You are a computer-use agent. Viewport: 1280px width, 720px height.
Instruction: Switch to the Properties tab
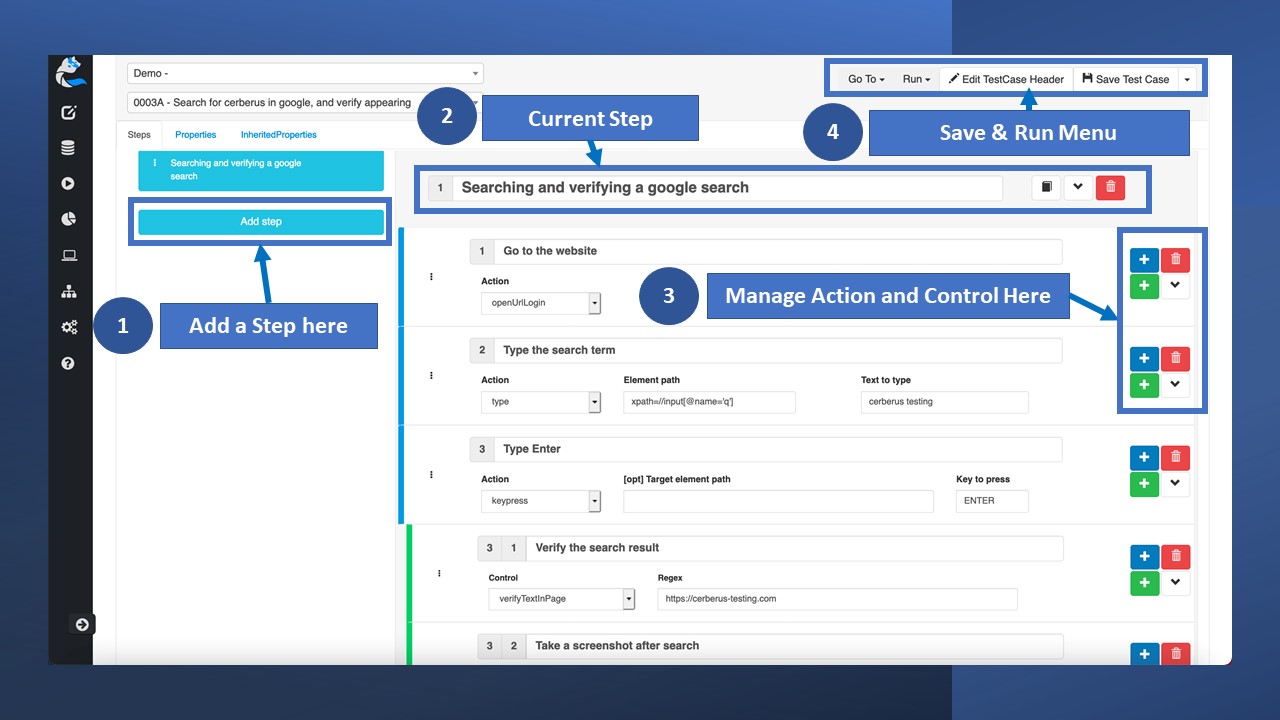[x=195, y=135]
